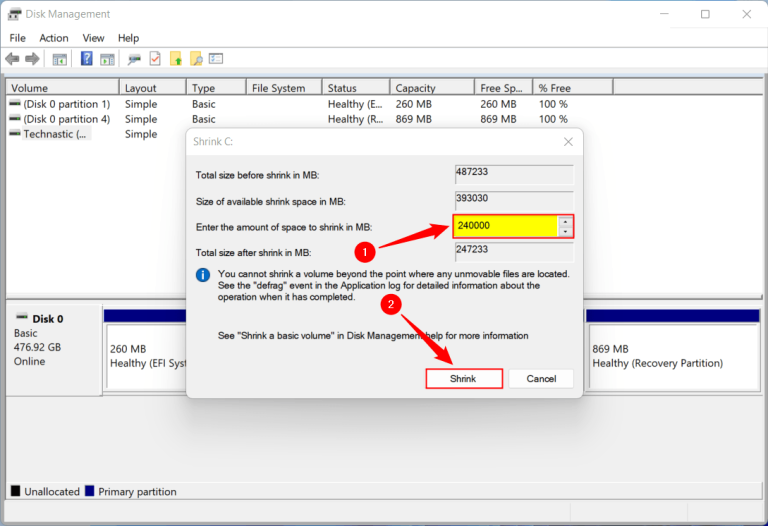Open the Action menu
This screenshot has width=768, height=526.
(x=54, y=38)
